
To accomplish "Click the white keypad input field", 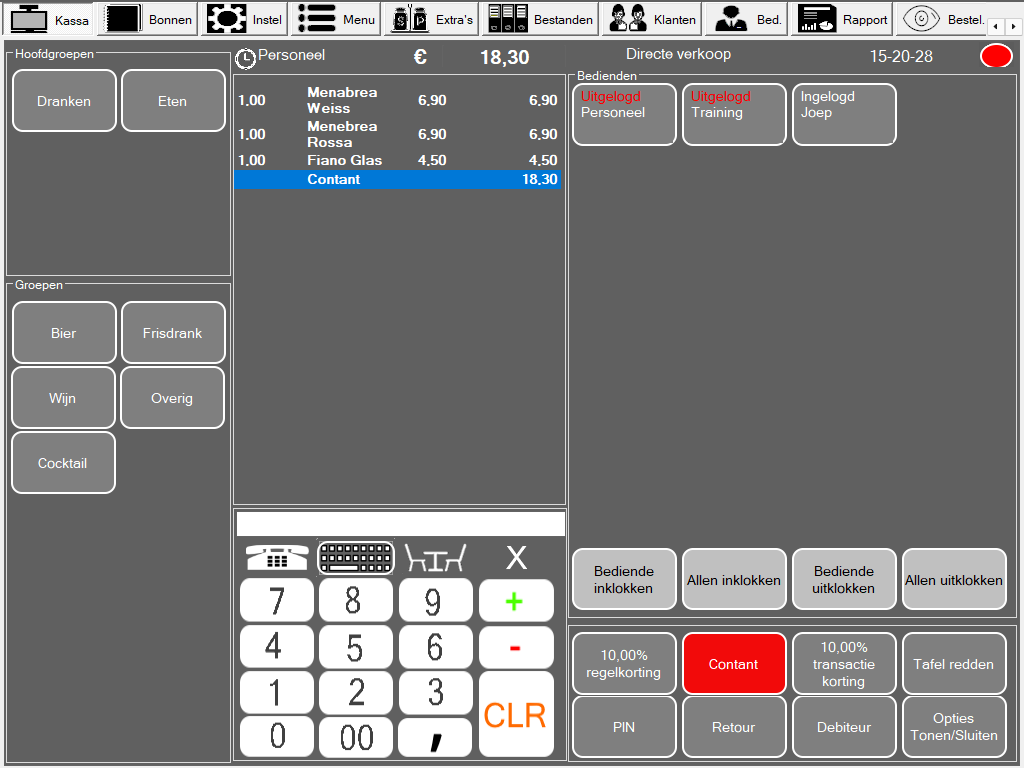I will point(400,524).
